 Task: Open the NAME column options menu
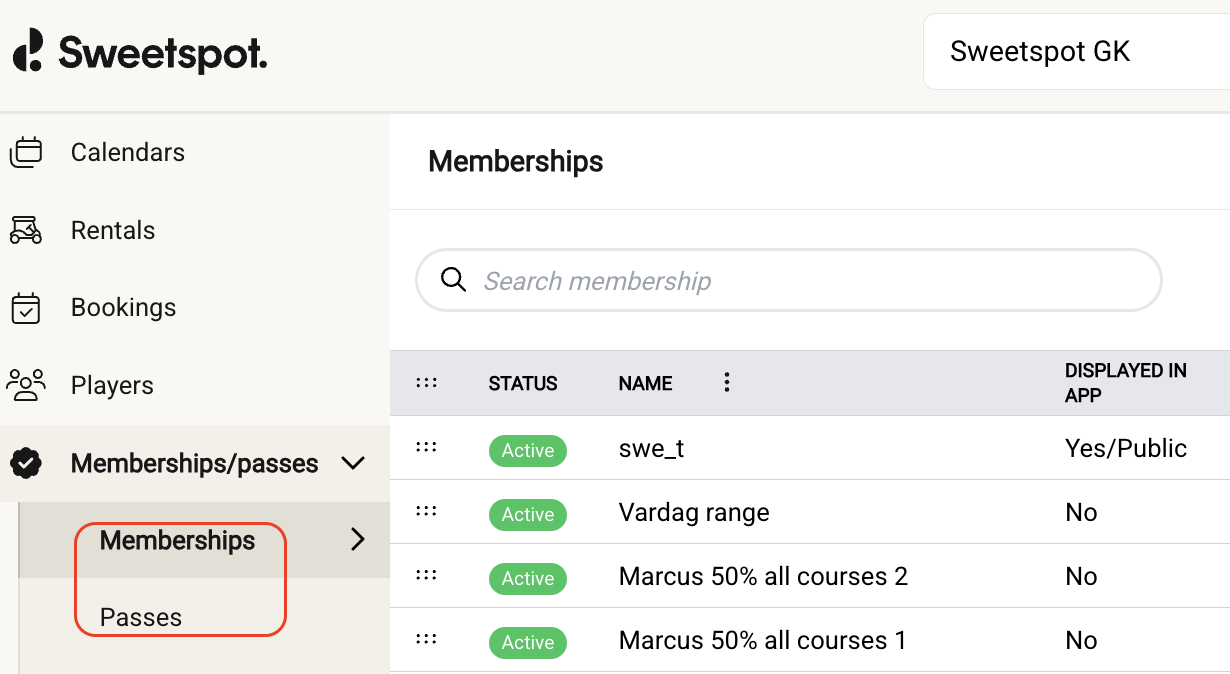(727, 382)
